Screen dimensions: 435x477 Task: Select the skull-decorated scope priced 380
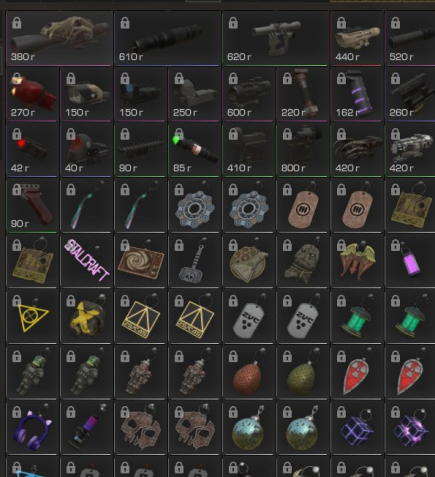[60, 38]
